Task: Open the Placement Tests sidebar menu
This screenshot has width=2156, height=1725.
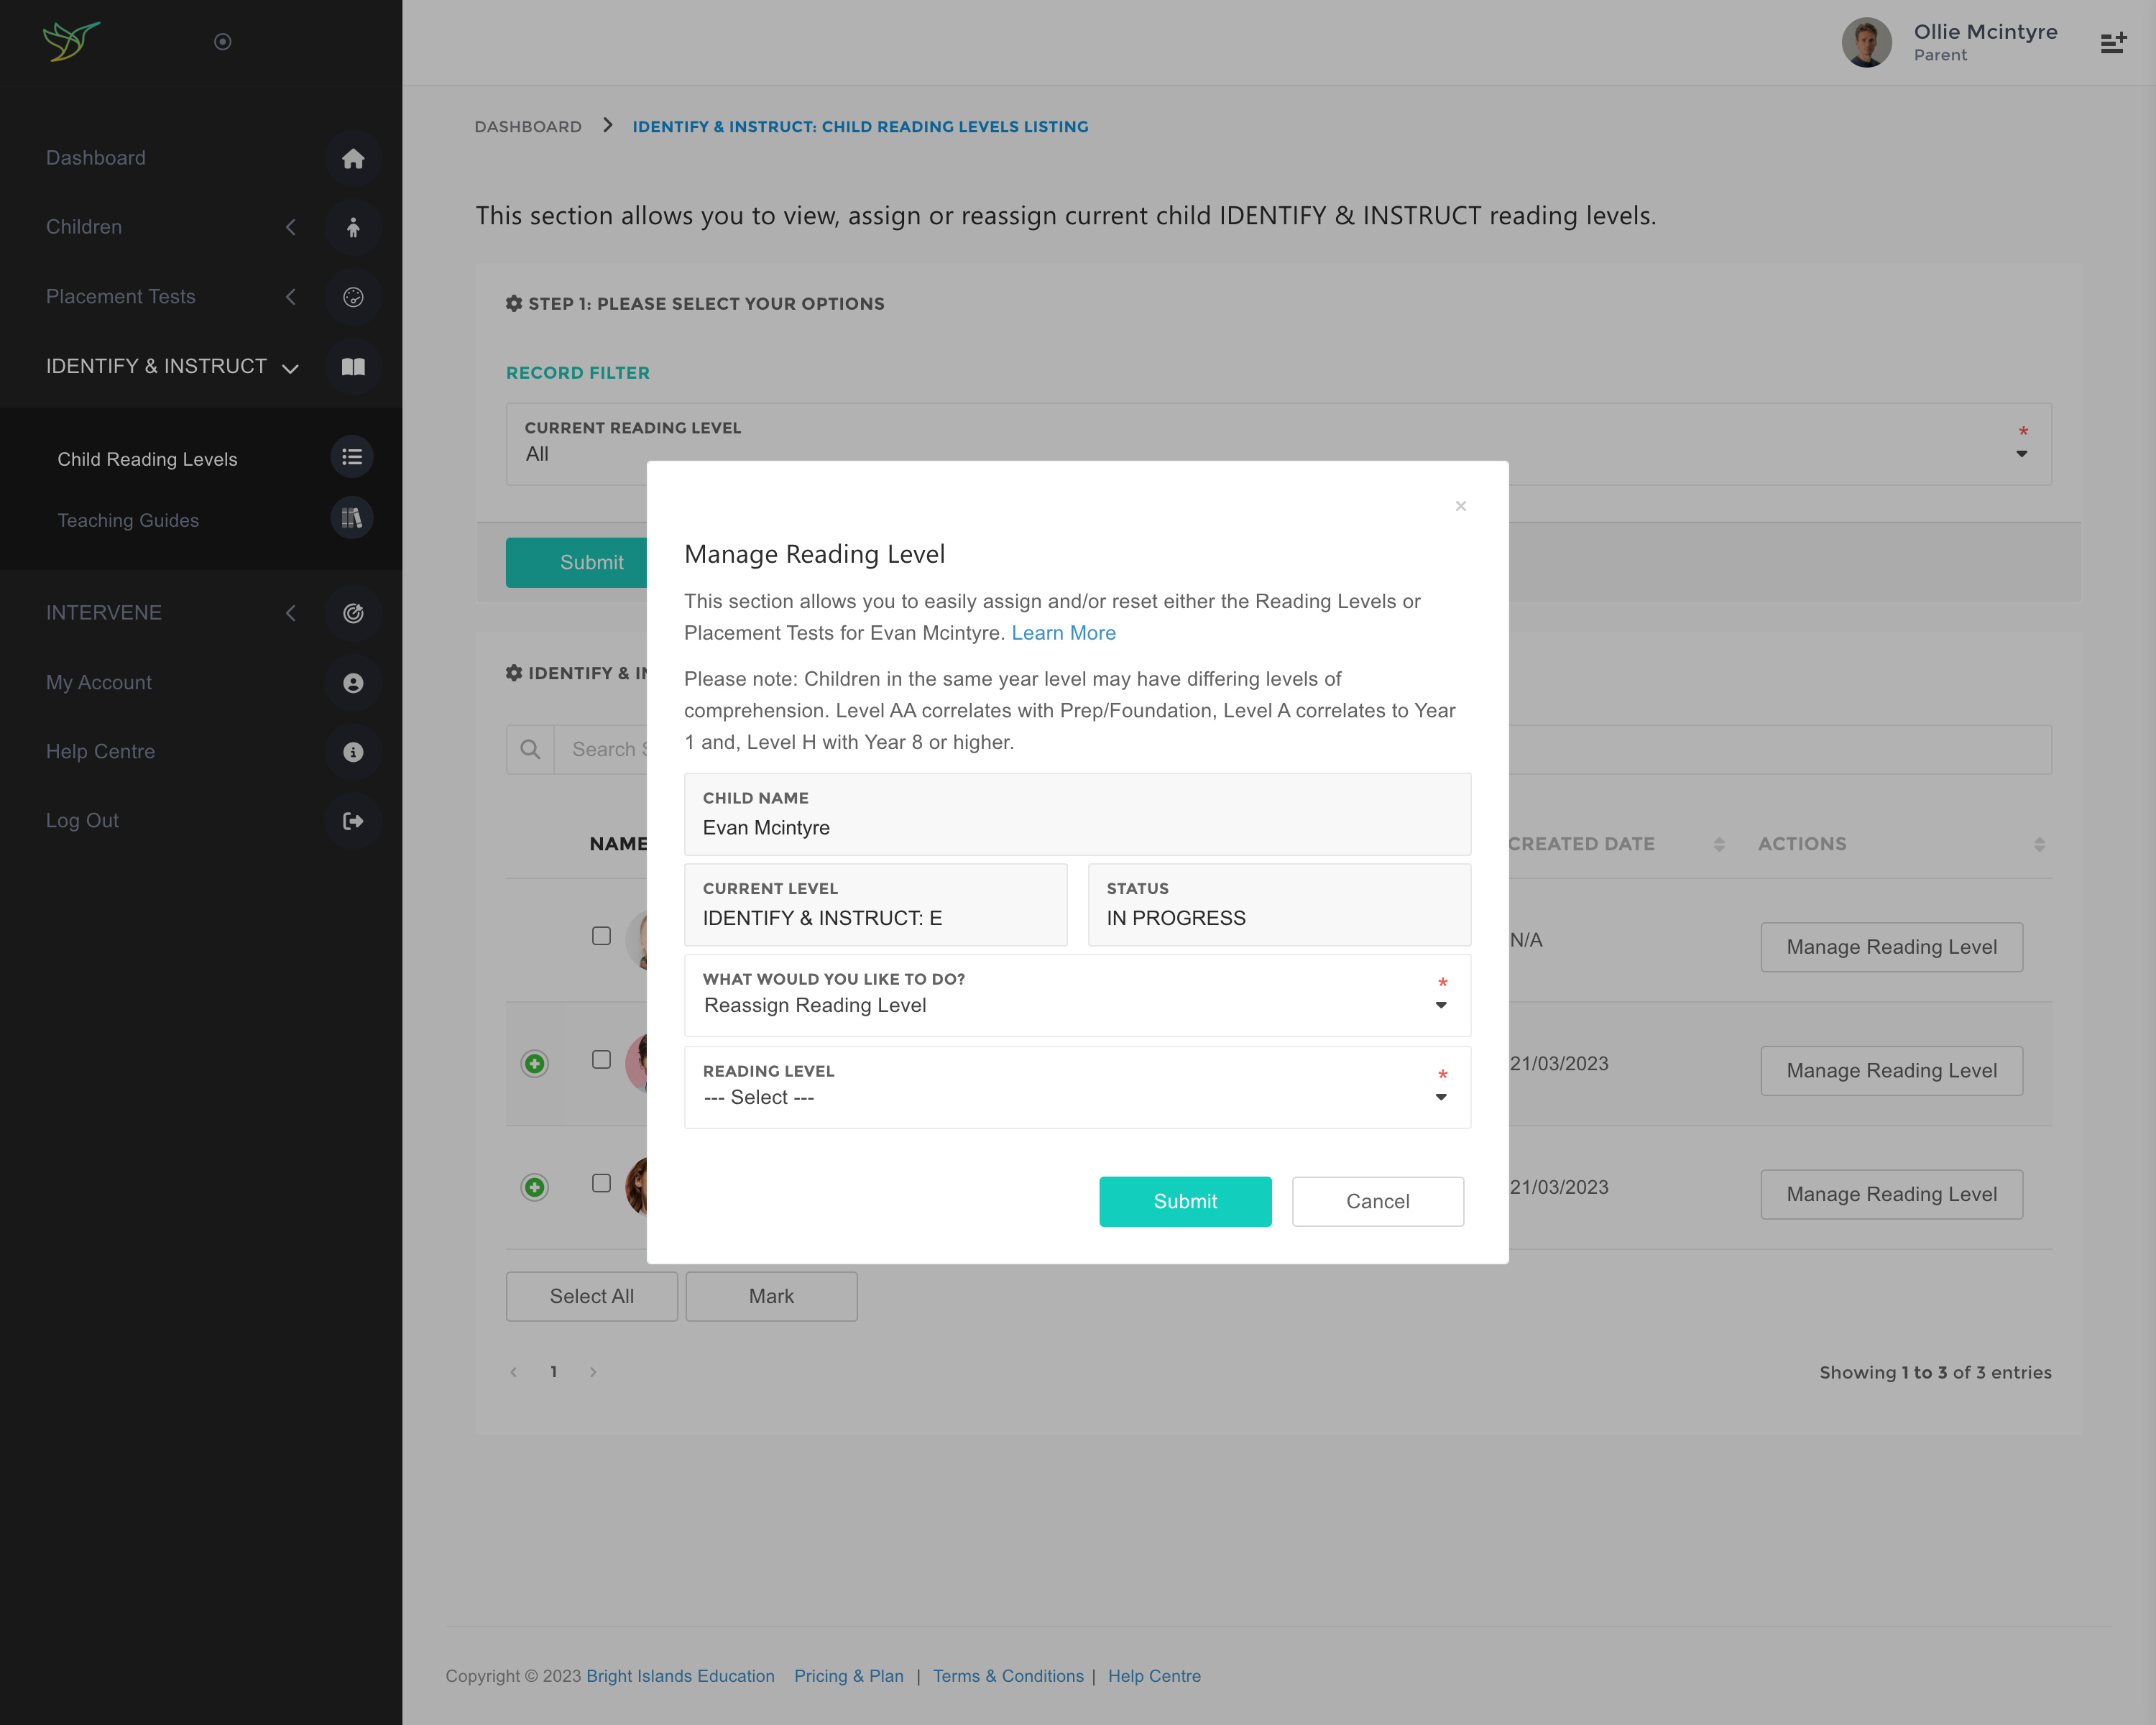Action: [x=121, y=297]
